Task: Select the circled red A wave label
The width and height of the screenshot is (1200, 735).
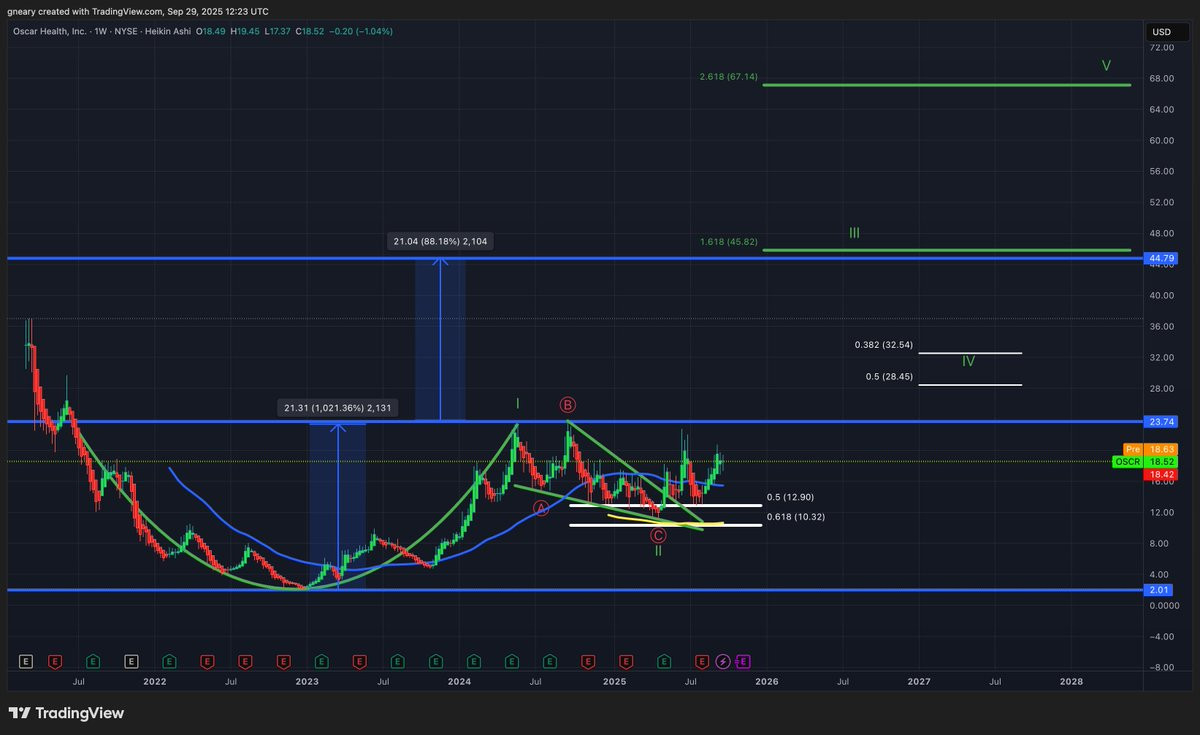Action: 541,508
